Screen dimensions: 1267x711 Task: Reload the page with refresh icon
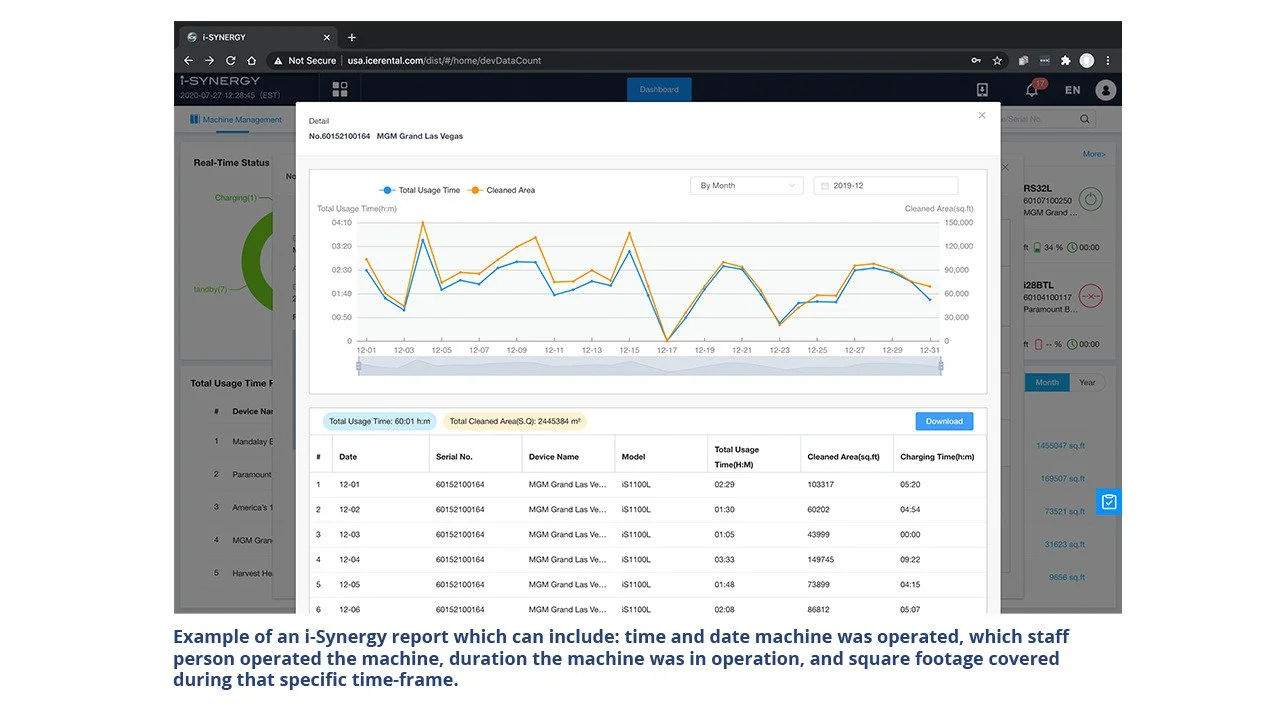(230, 61)
